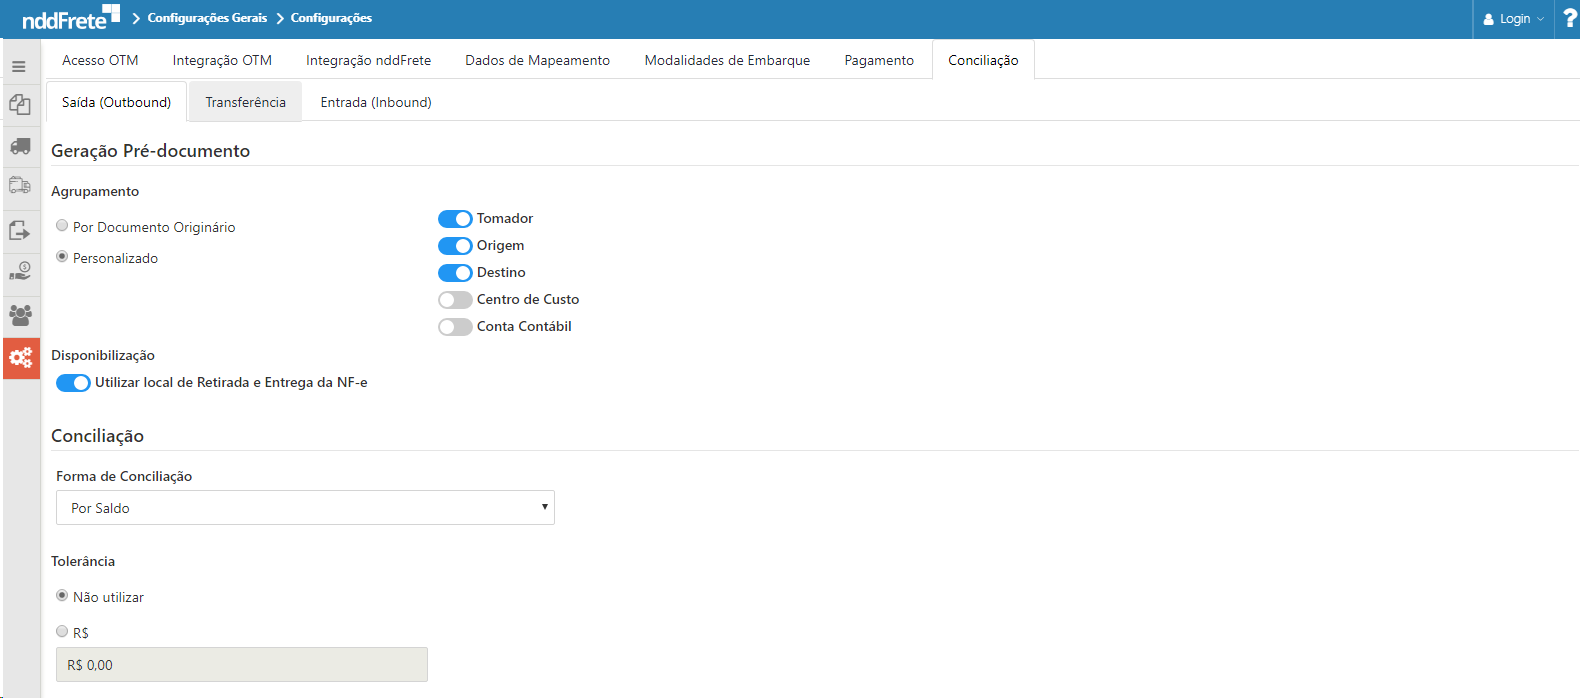Choose the R$ tolerance radio button
1580x698 pixels.
click(x=62, y=632)
